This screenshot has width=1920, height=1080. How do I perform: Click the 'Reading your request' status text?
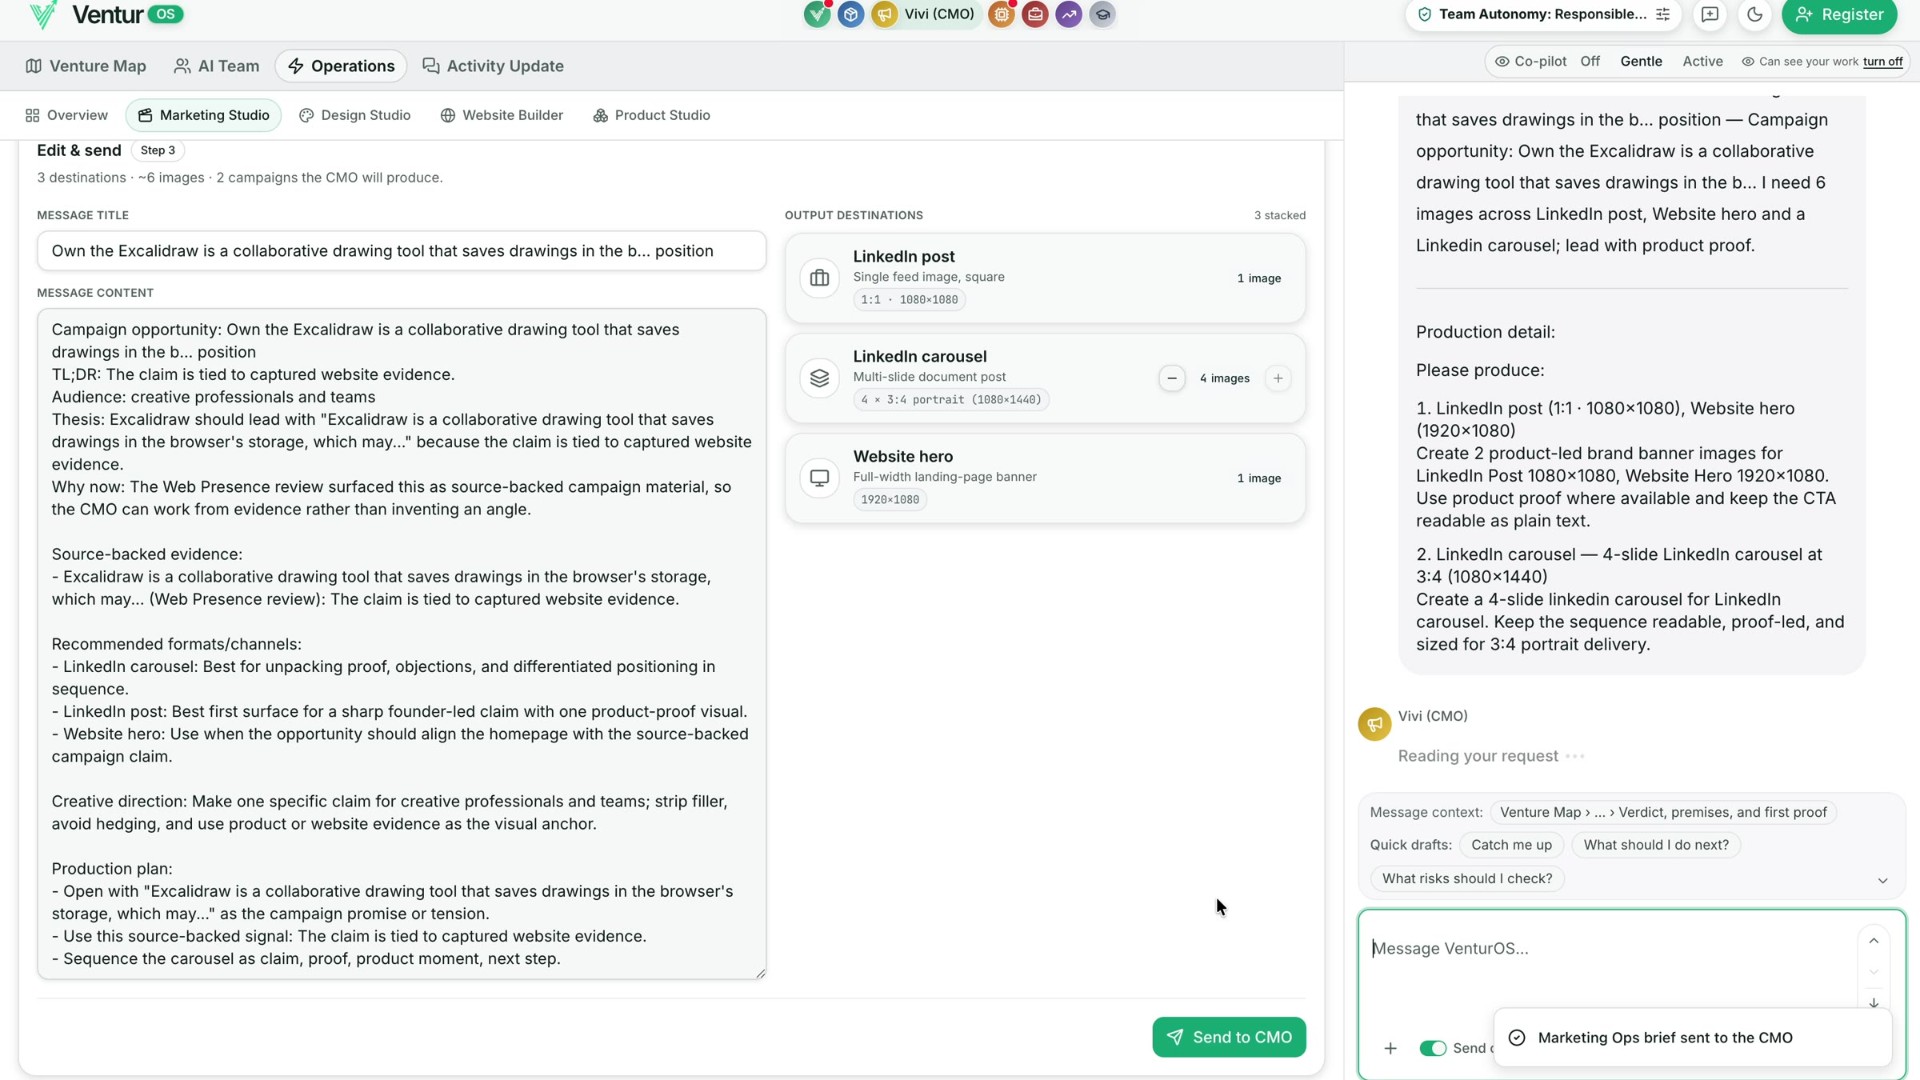click(x=1478, y=756)
